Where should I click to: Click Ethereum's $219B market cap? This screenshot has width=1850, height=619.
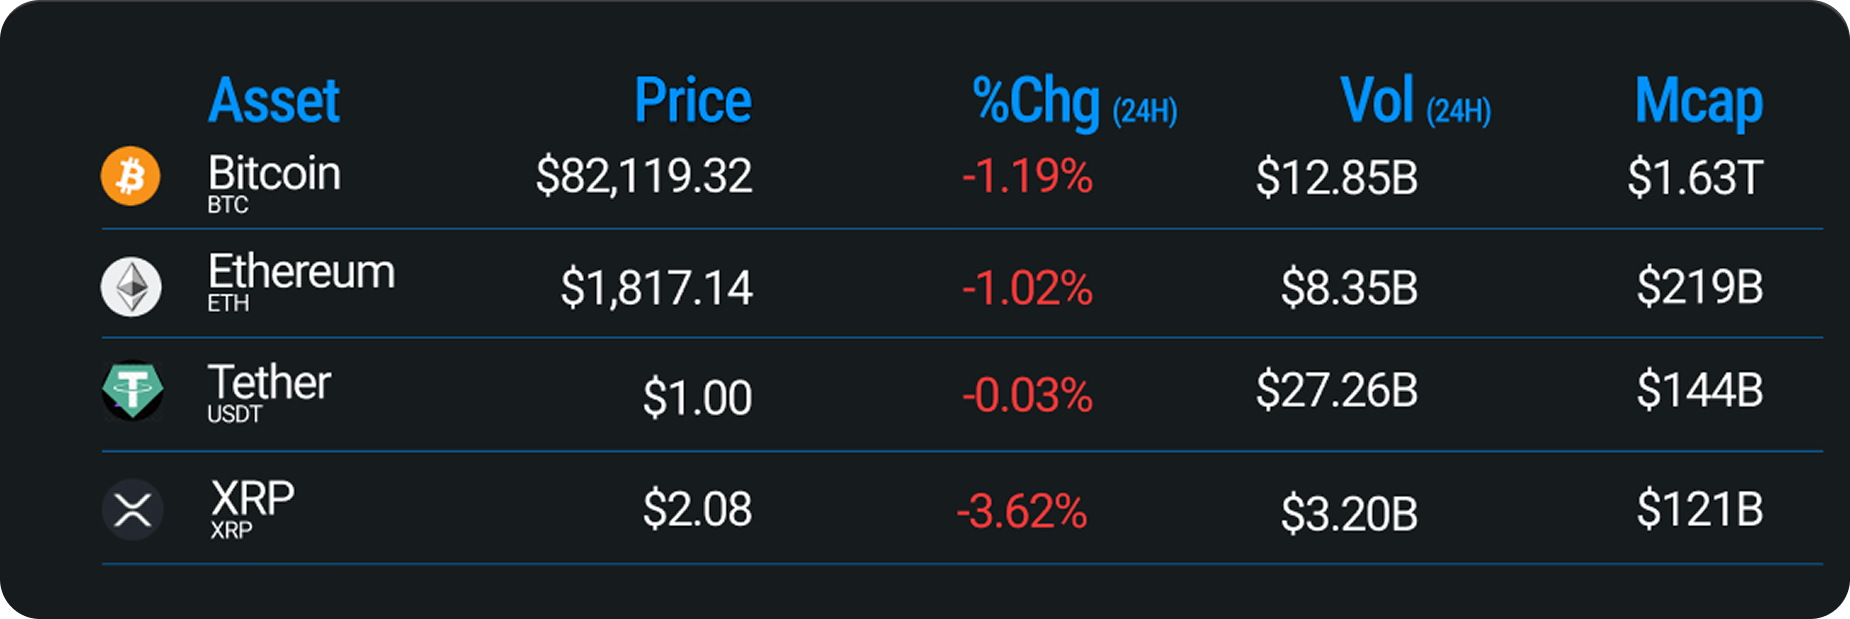1699,288
